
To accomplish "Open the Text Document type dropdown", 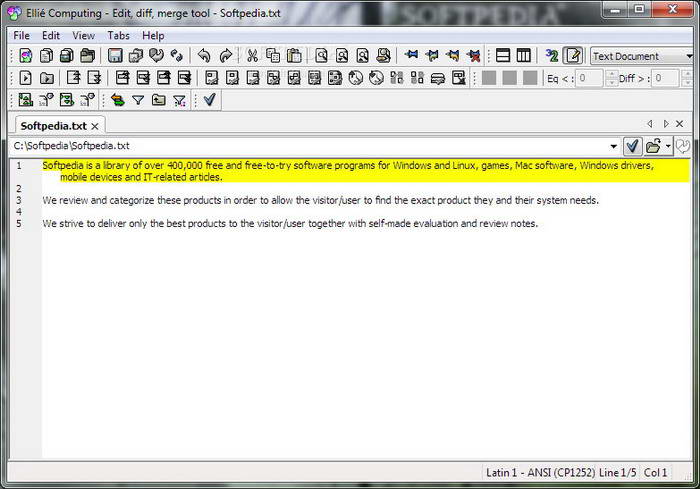I will coord(642,56).
